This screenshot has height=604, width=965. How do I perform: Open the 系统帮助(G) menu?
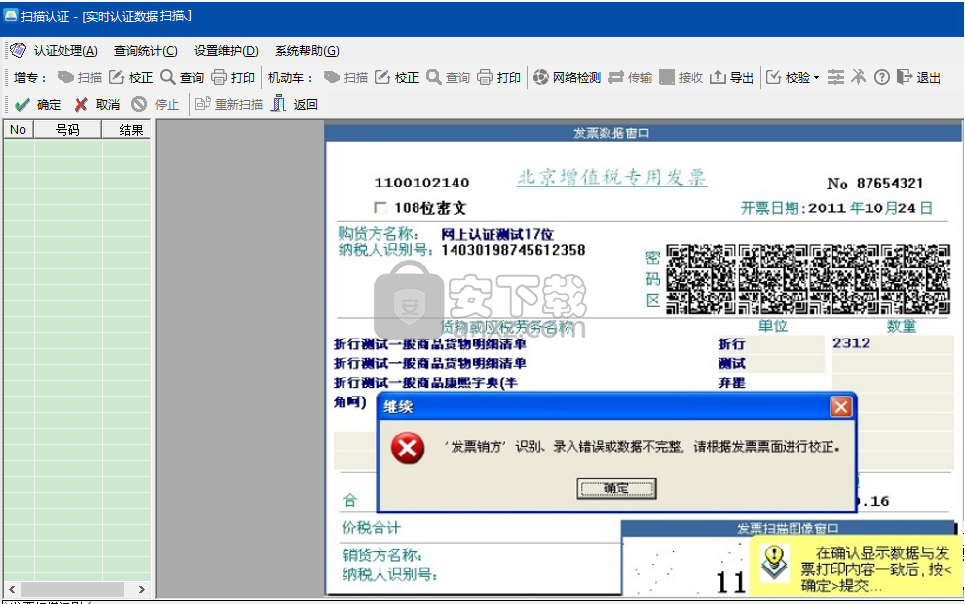(307, 51)
